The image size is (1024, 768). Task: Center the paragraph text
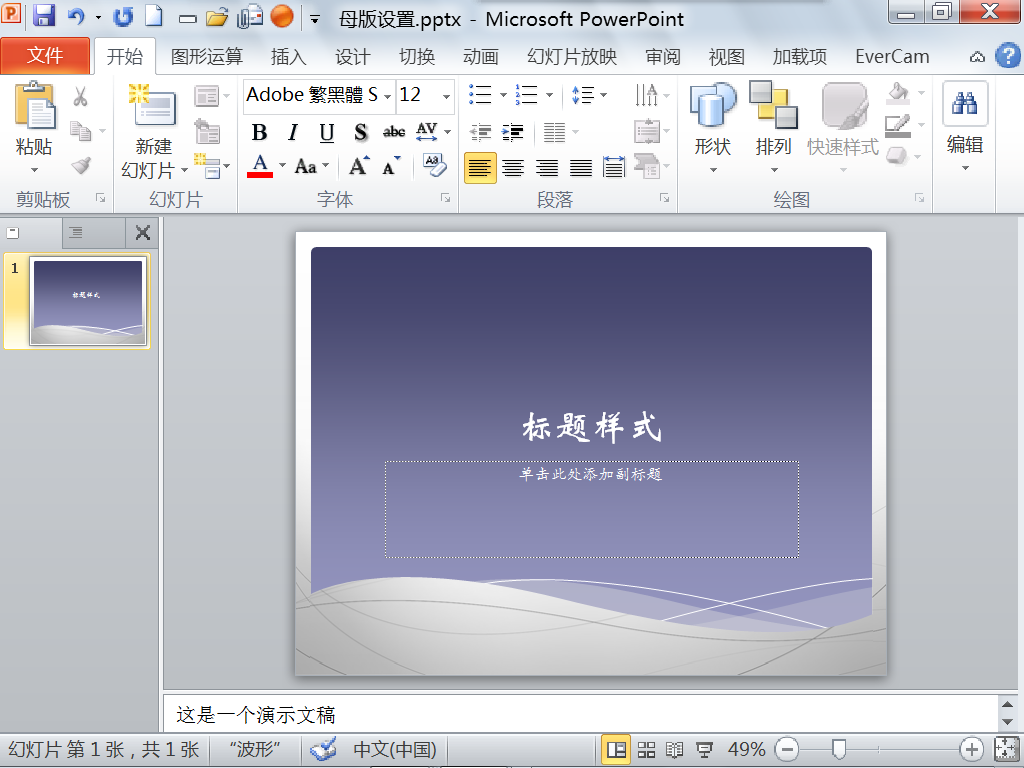[x=513, y=167]
